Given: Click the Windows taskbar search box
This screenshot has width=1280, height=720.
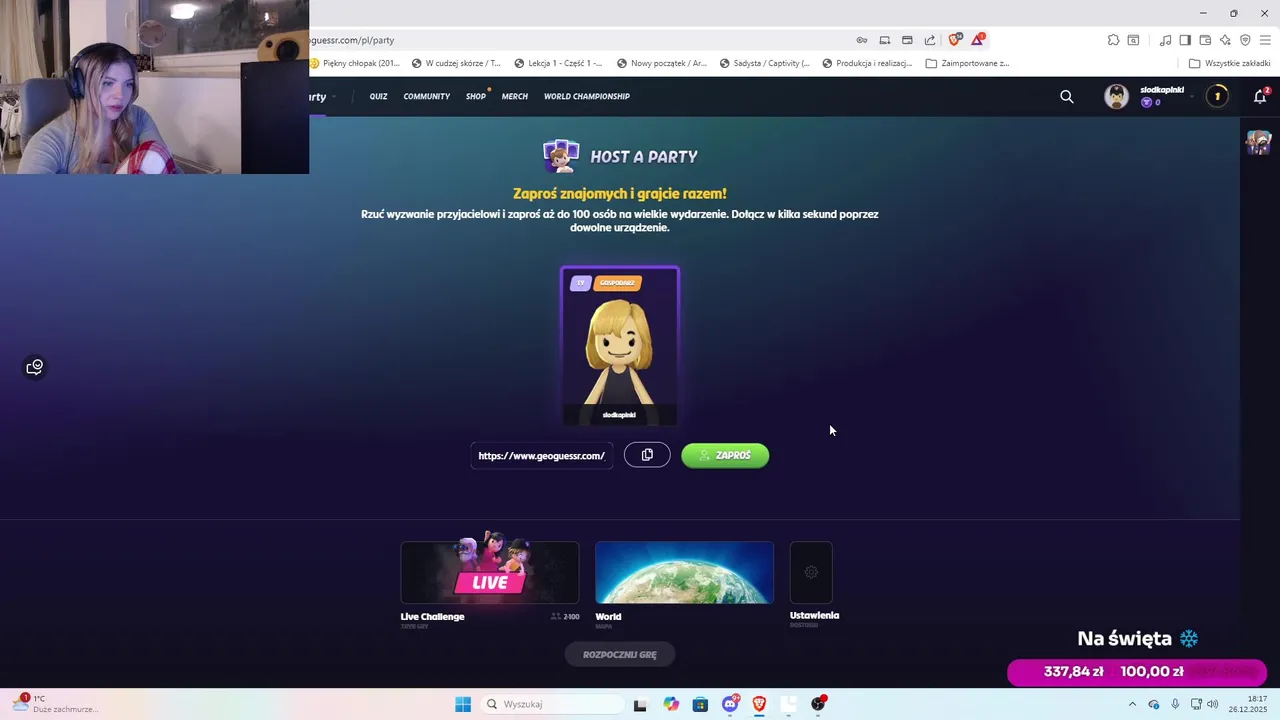Looking at the screenshot, I should pos(552,704).
